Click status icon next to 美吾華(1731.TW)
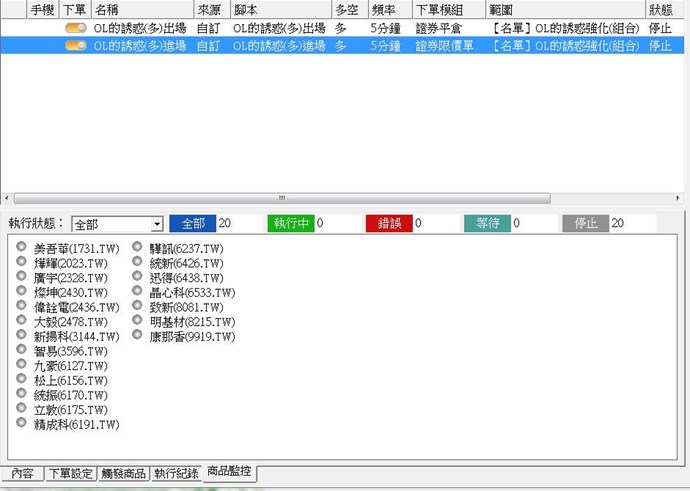 (22, 247)
